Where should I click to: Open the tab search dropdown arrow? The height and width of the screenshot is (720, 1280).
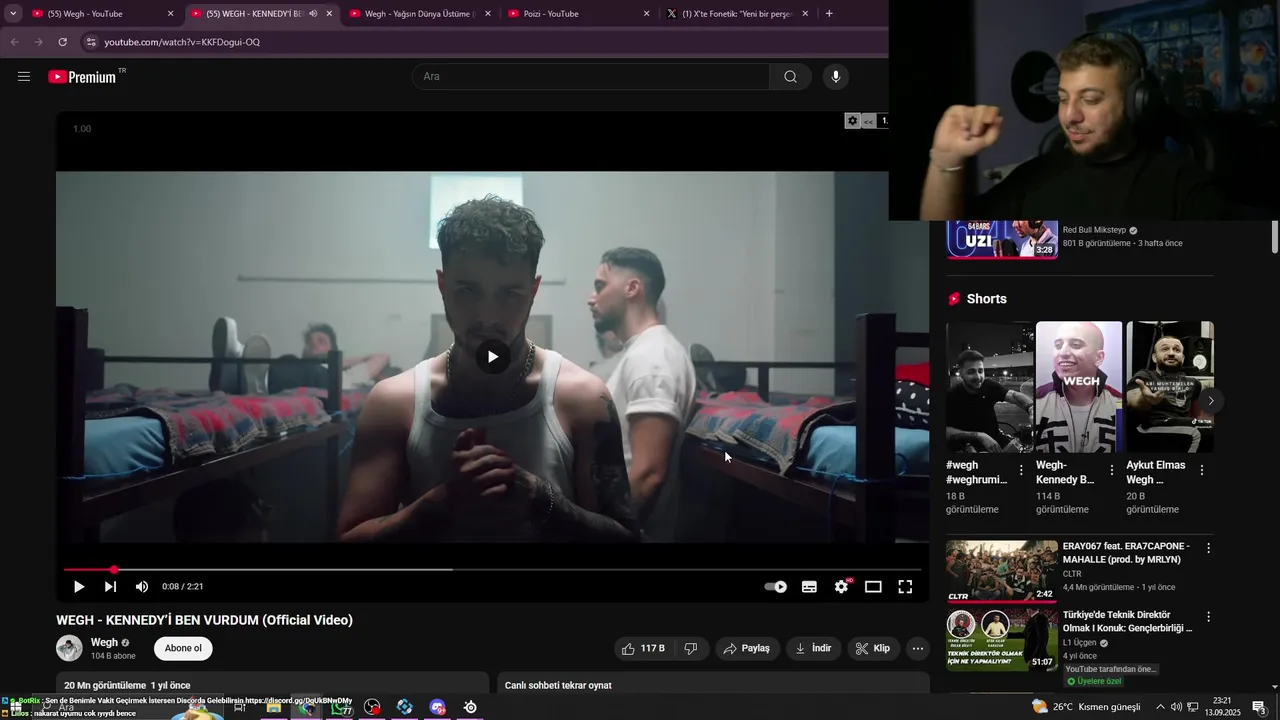pyautogui.click(x=13, y=14)
